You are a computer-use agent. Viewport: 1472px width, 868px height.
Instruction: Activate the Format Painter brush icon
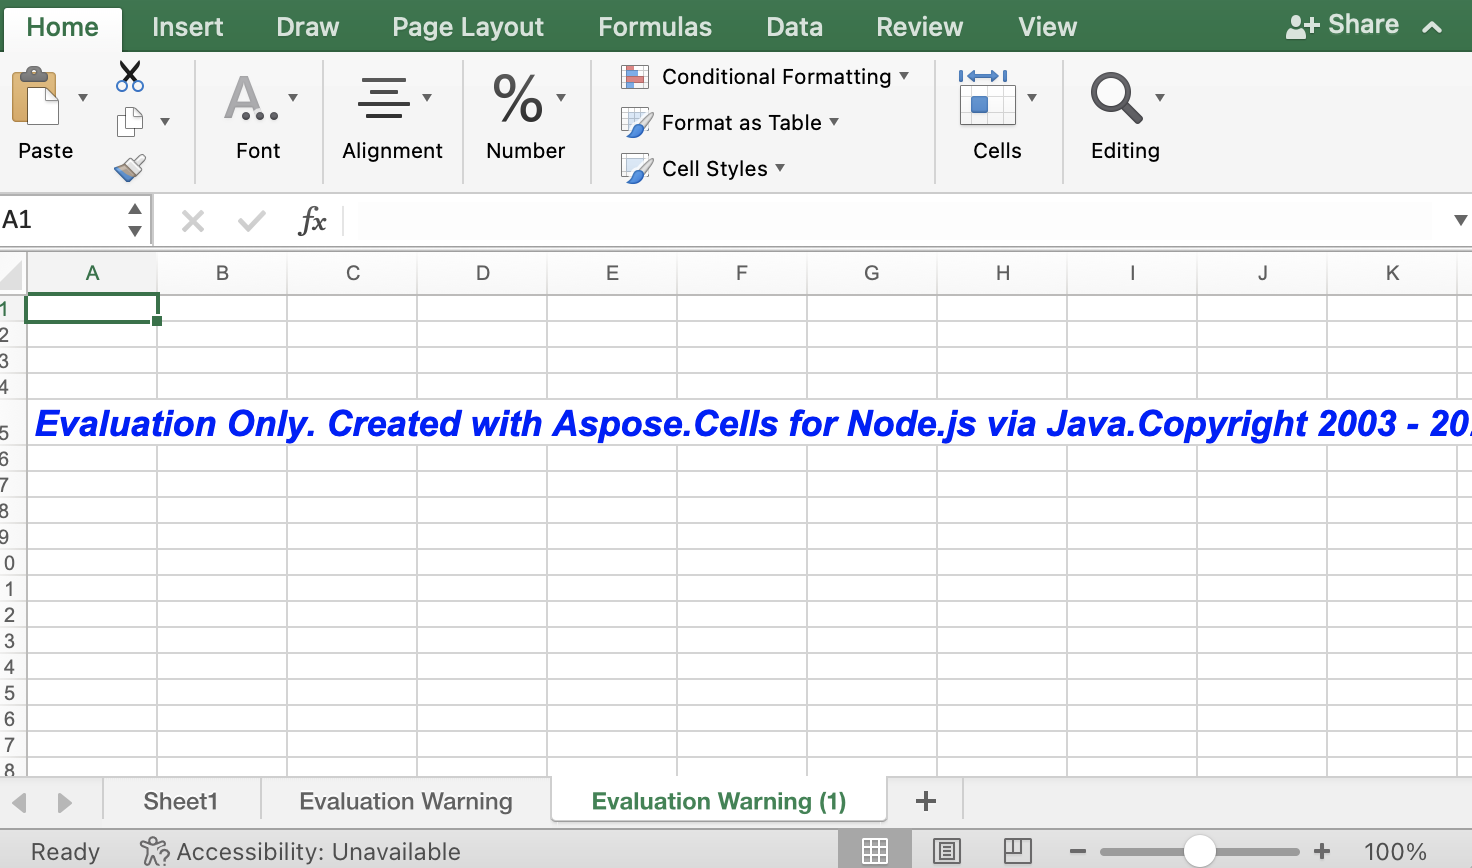[130, 167]
